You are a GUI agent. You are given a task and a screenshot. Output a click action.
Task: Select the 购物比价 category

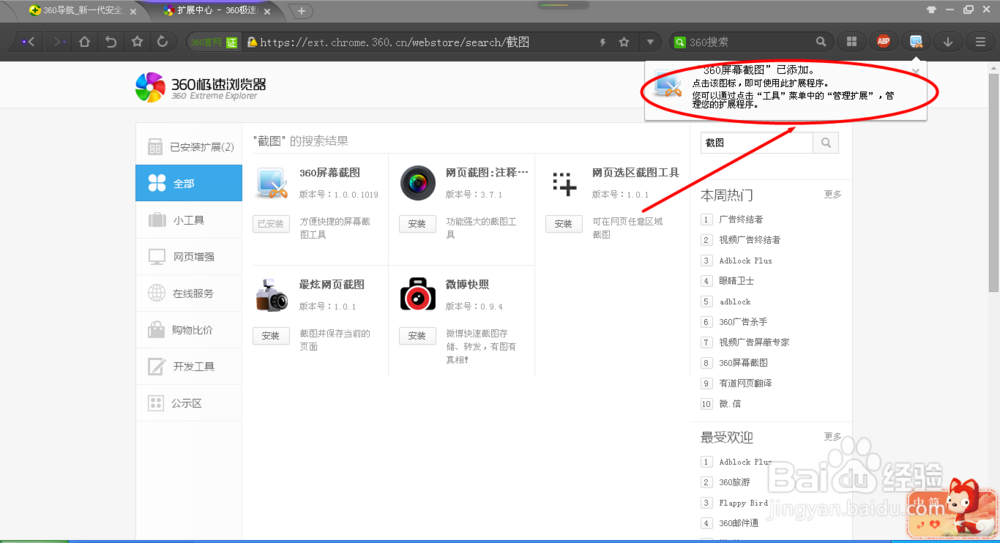click(x=189, y=330)
